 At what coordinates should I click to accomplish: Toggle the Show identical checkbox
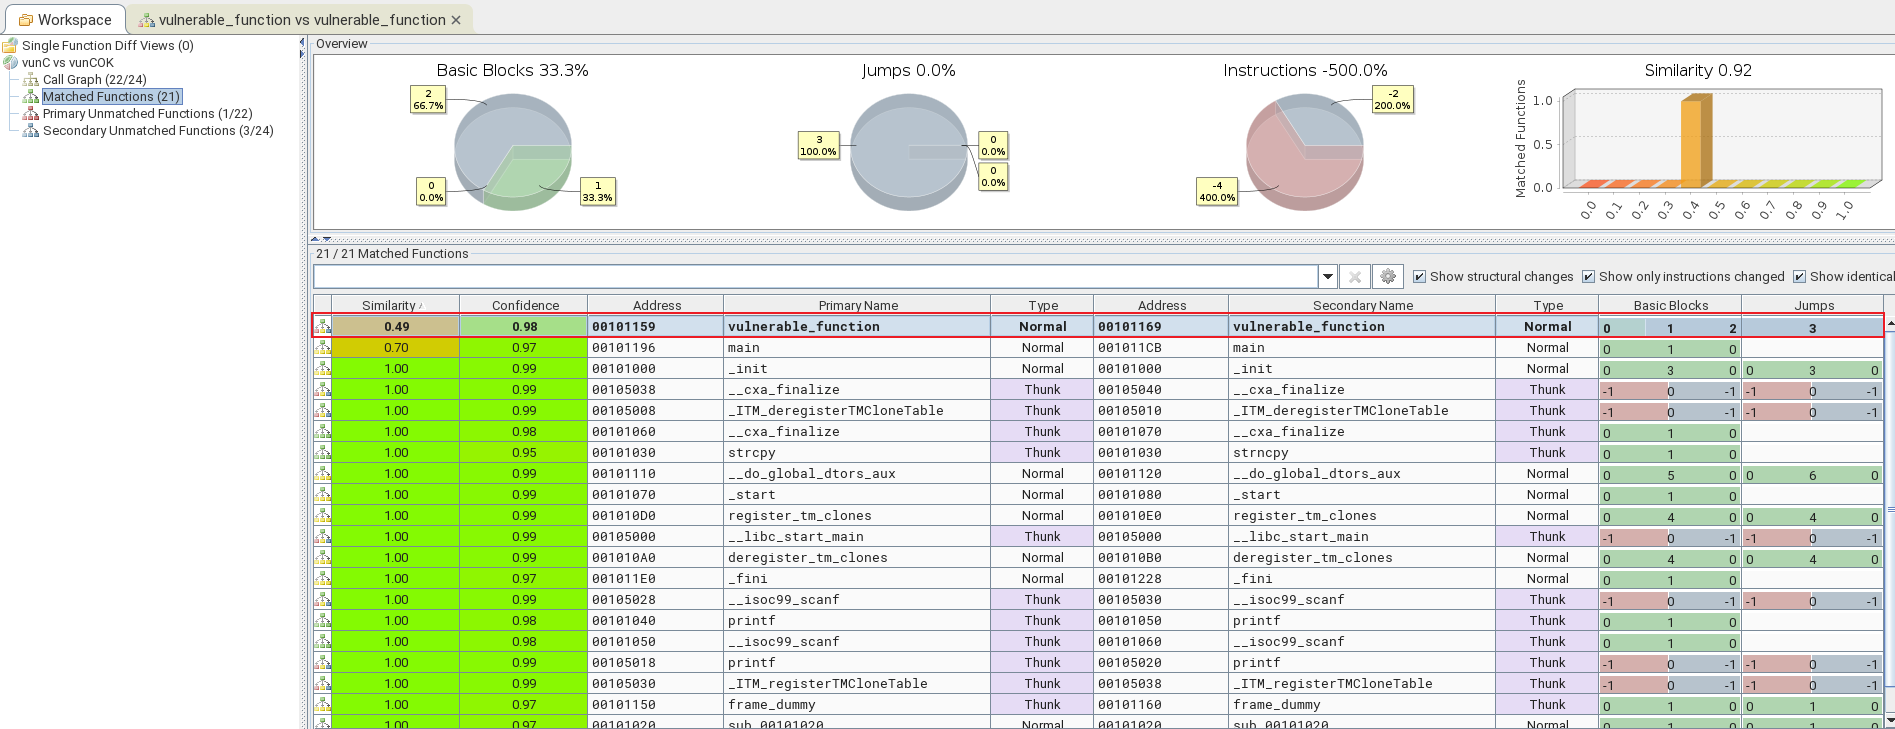point(1799,277)
